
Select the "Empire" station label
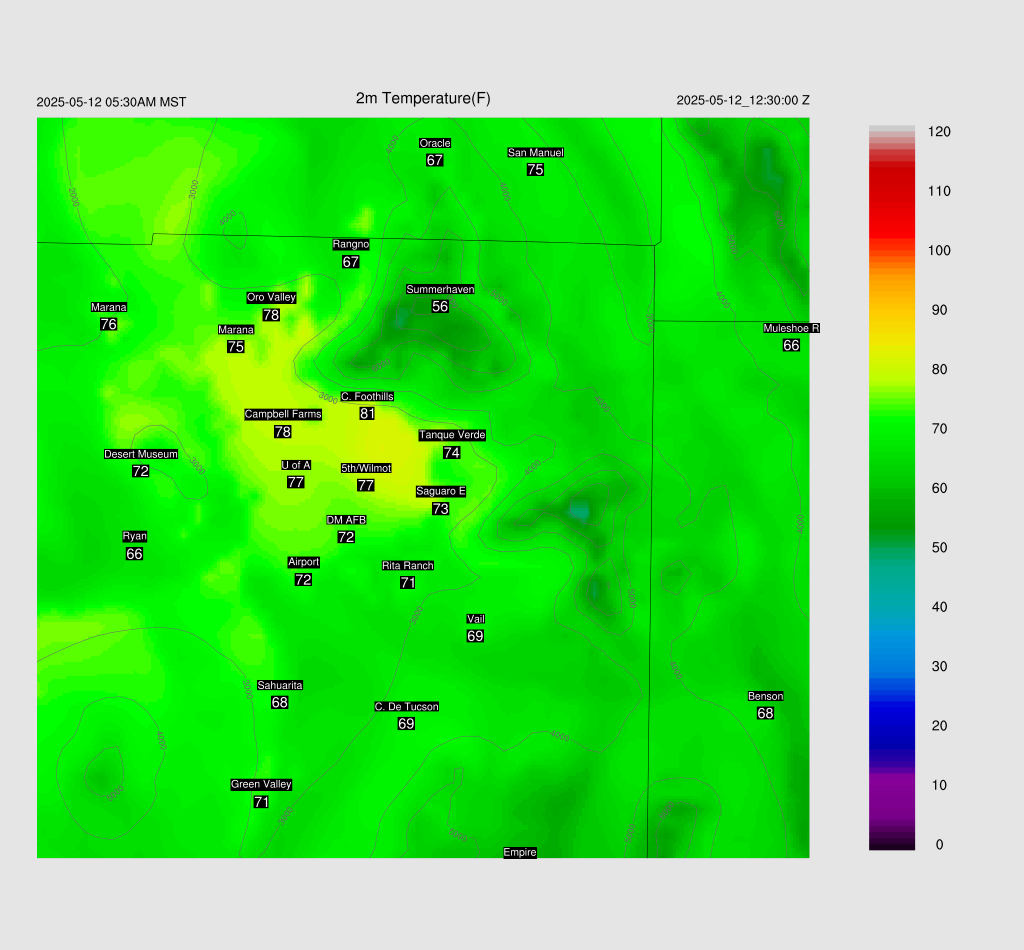coord(520,852)
